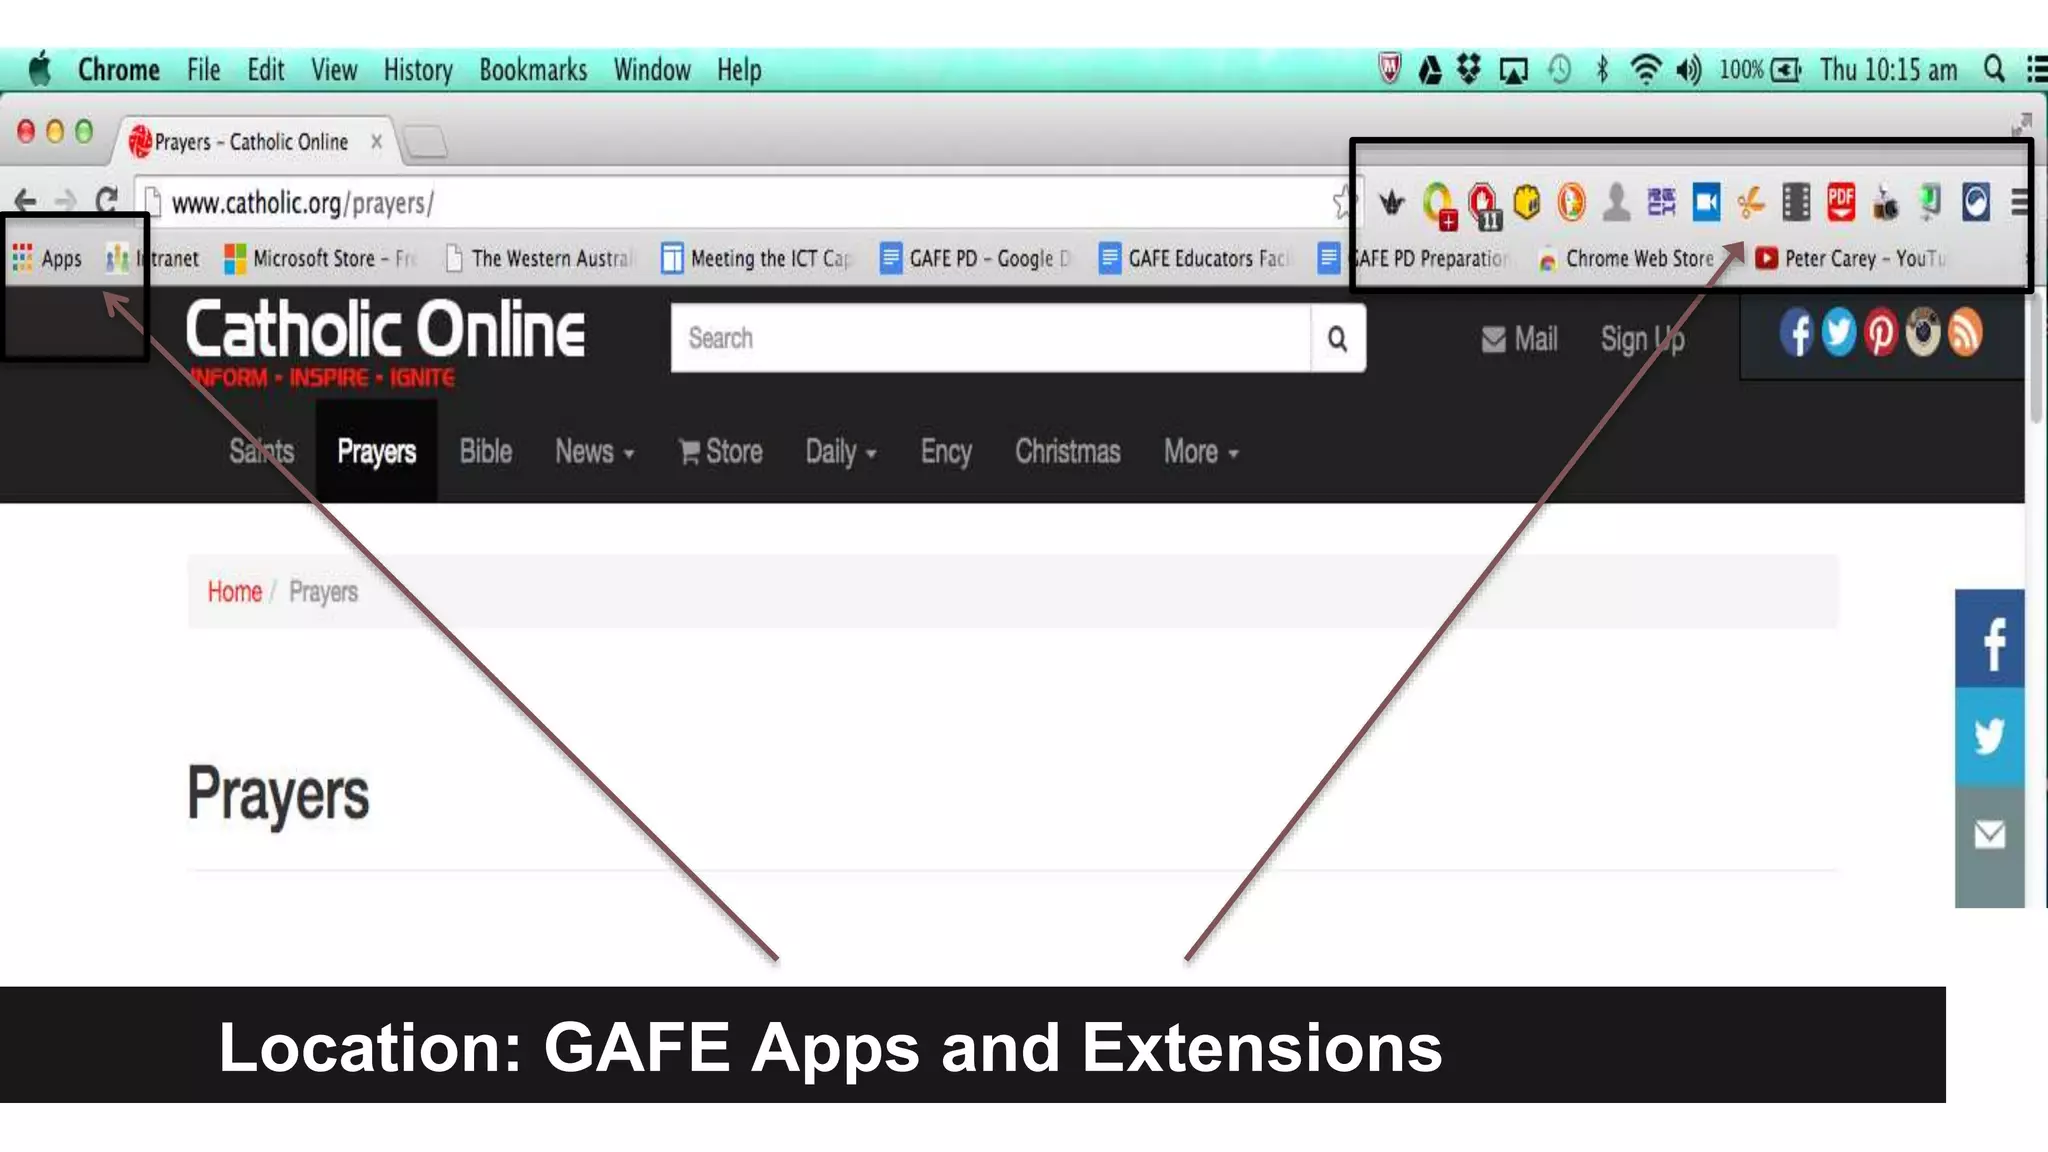The height and width of the screenshot is (1152, 2048).
Task: Open the green monitor extension icon
Action: (x=1930, y=202)
